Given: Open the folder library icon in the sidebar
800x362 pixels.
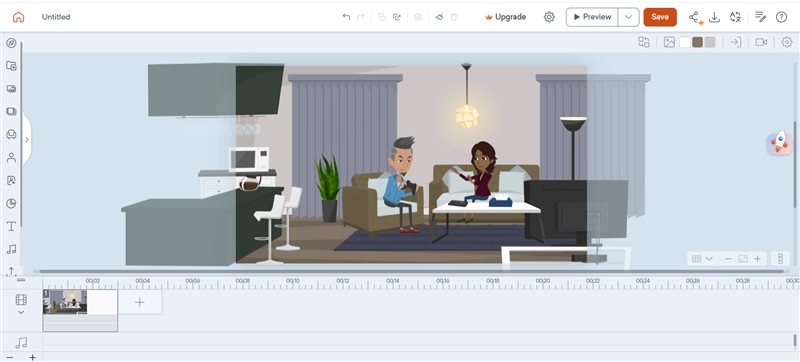Looking at the screenshot, I should point(11,66).
